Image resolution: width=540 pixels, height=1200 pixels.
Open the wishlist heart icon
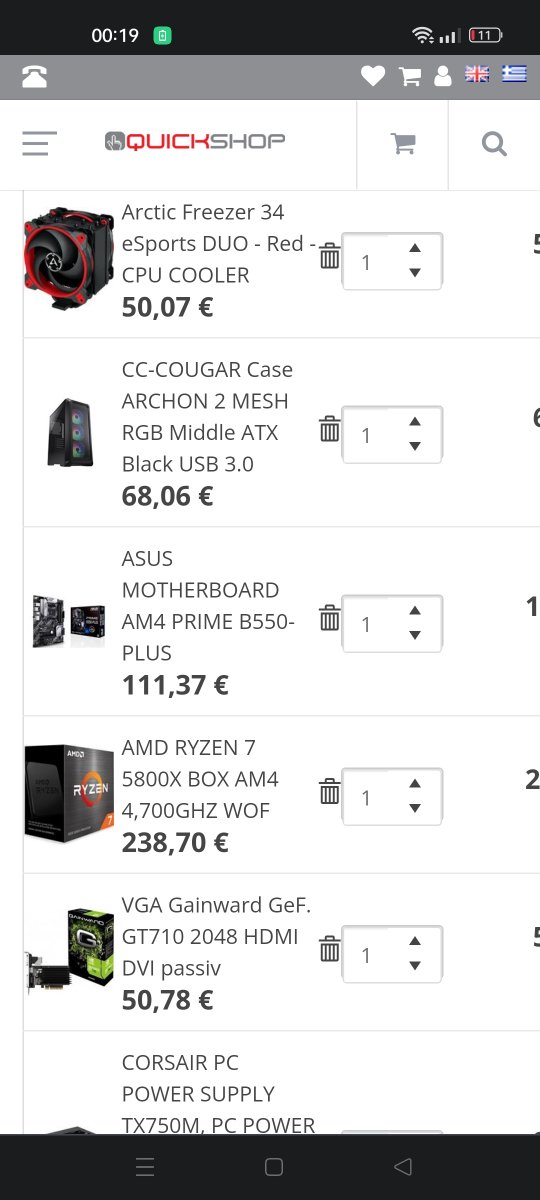pos(373,76)
